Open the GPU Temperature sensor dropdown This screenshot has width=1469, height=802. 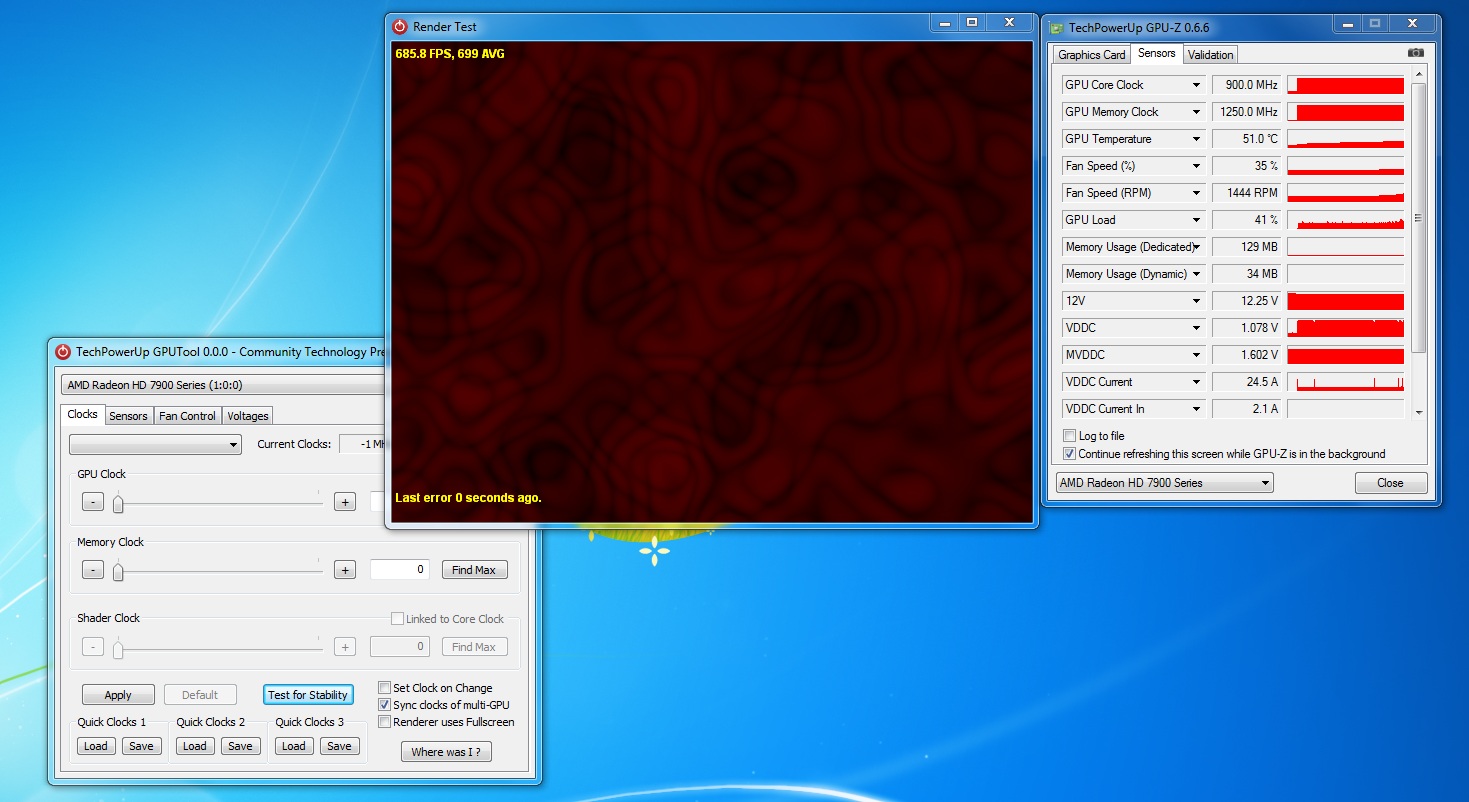pyautogui.click(x=1196, y=139)
